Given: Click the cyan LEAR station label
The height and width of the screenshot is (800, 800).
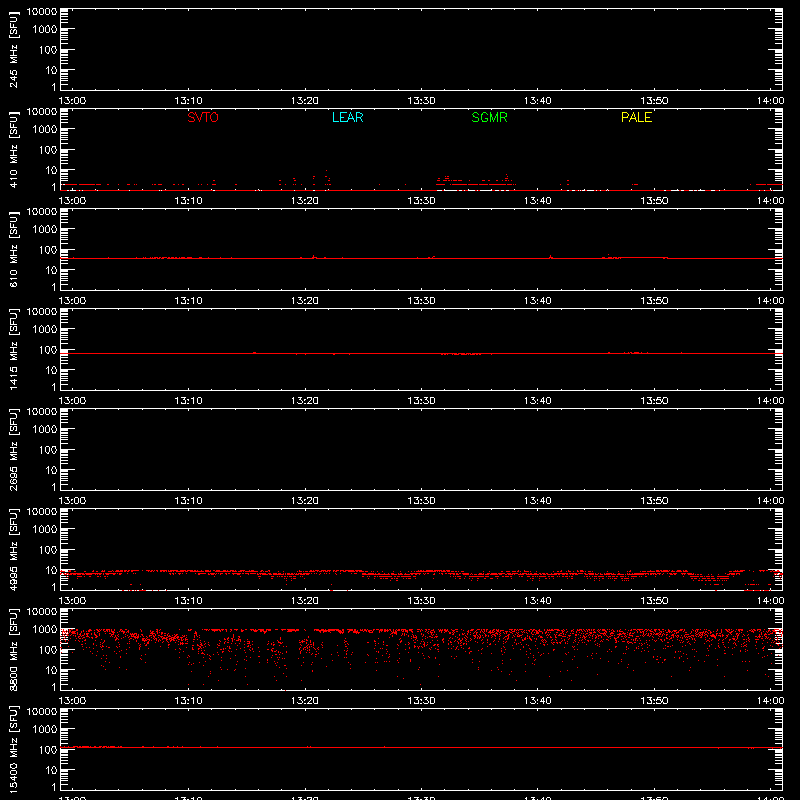Looking at the screenshot, I should pos(347,117).
